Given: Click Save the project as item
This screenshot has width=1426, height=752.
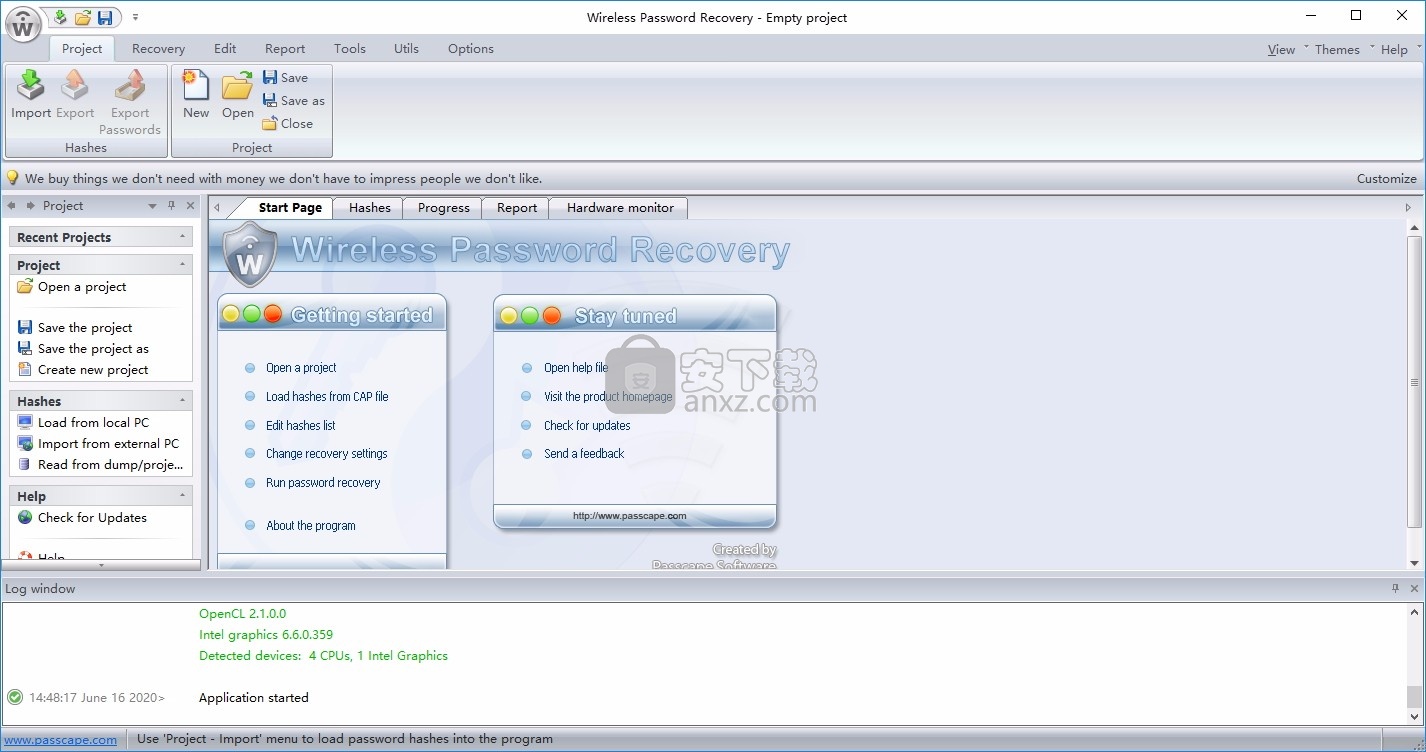Looking at the screenshot, I should [x=83, y=348].
